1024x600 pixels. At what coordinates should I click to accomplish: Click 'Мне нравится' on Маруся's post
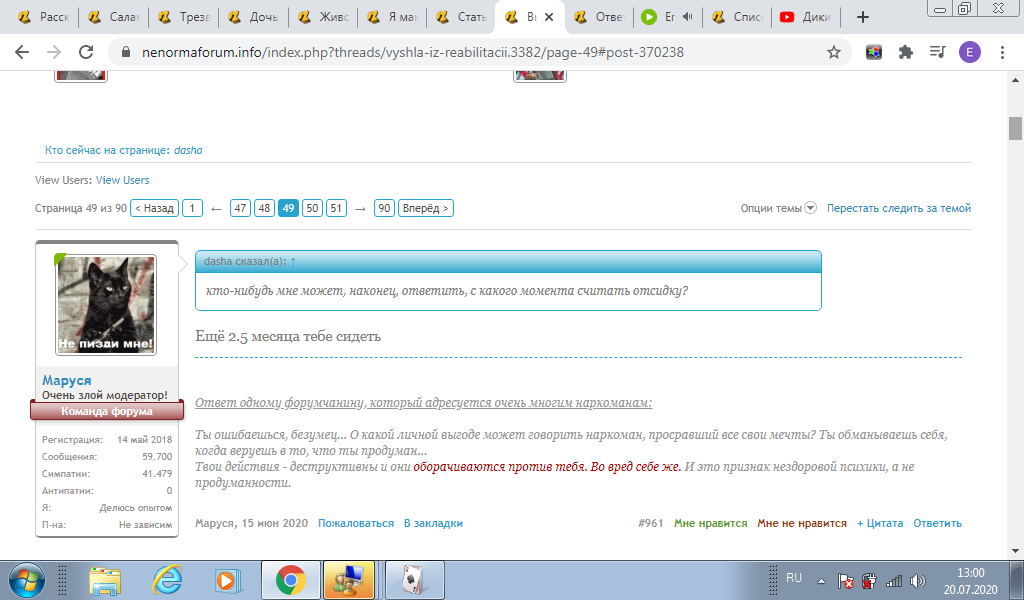[x=710, y=523]
